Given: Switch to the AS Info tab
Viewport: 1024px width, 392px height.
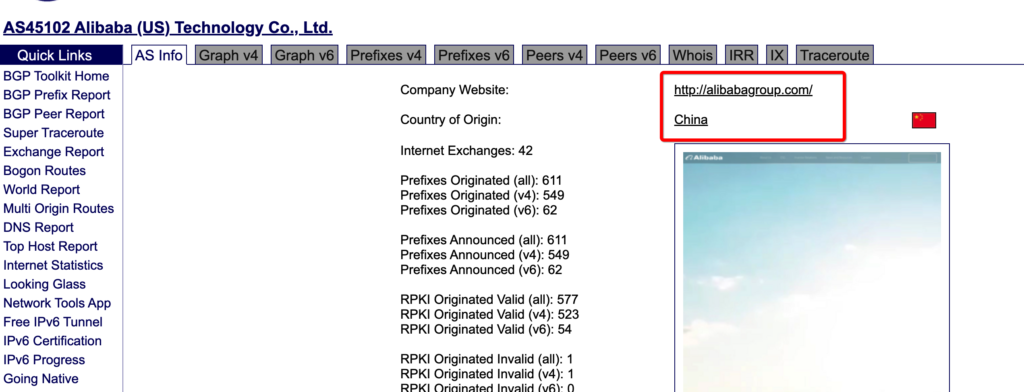Looking at the screenshot, I should click(159, 56).
